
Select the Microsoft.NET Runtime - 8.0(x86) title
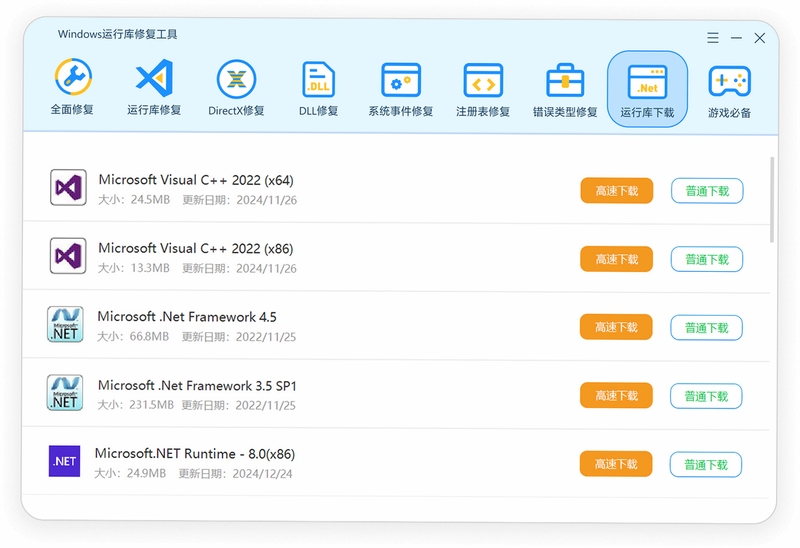[195, 454]
